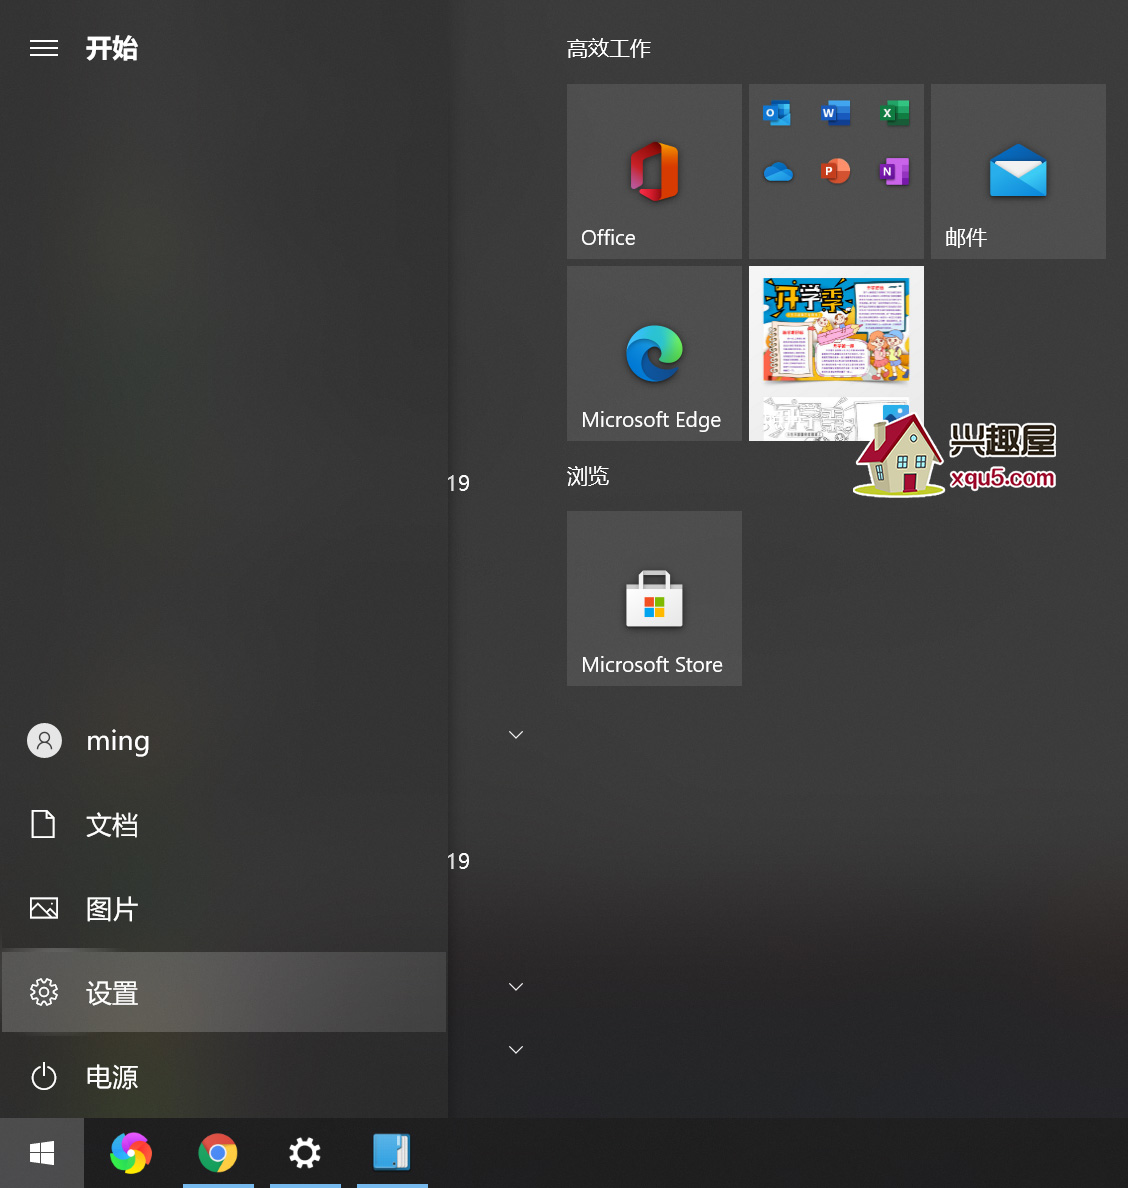1128x1188 pixels.
Task: Open the Photos live tile thumbnail
Action: [x=836, y=353]
